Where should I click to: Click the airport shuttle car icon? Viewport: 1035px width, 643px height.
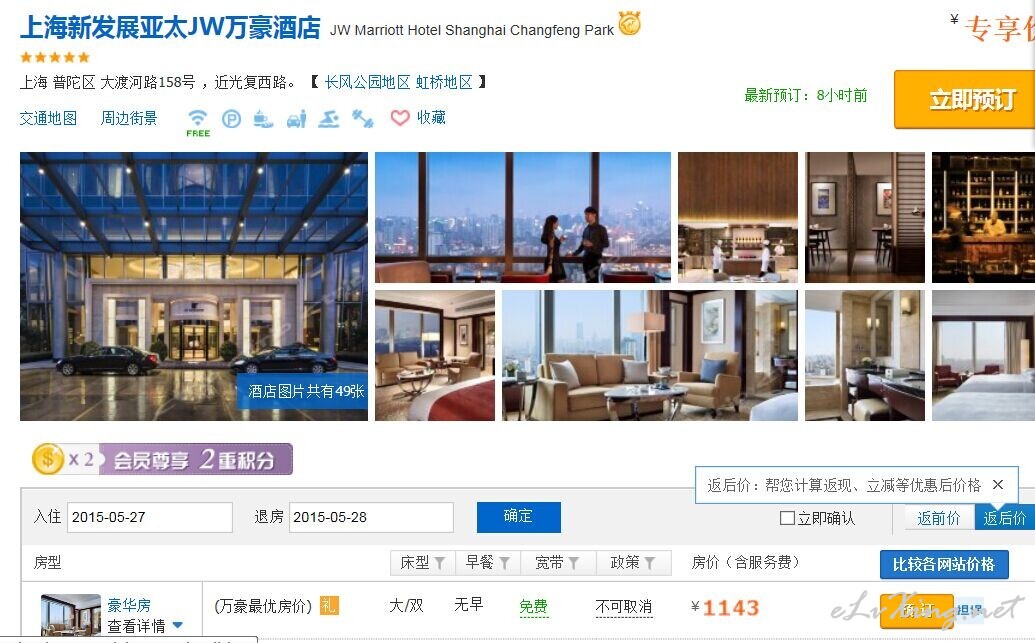297,119
